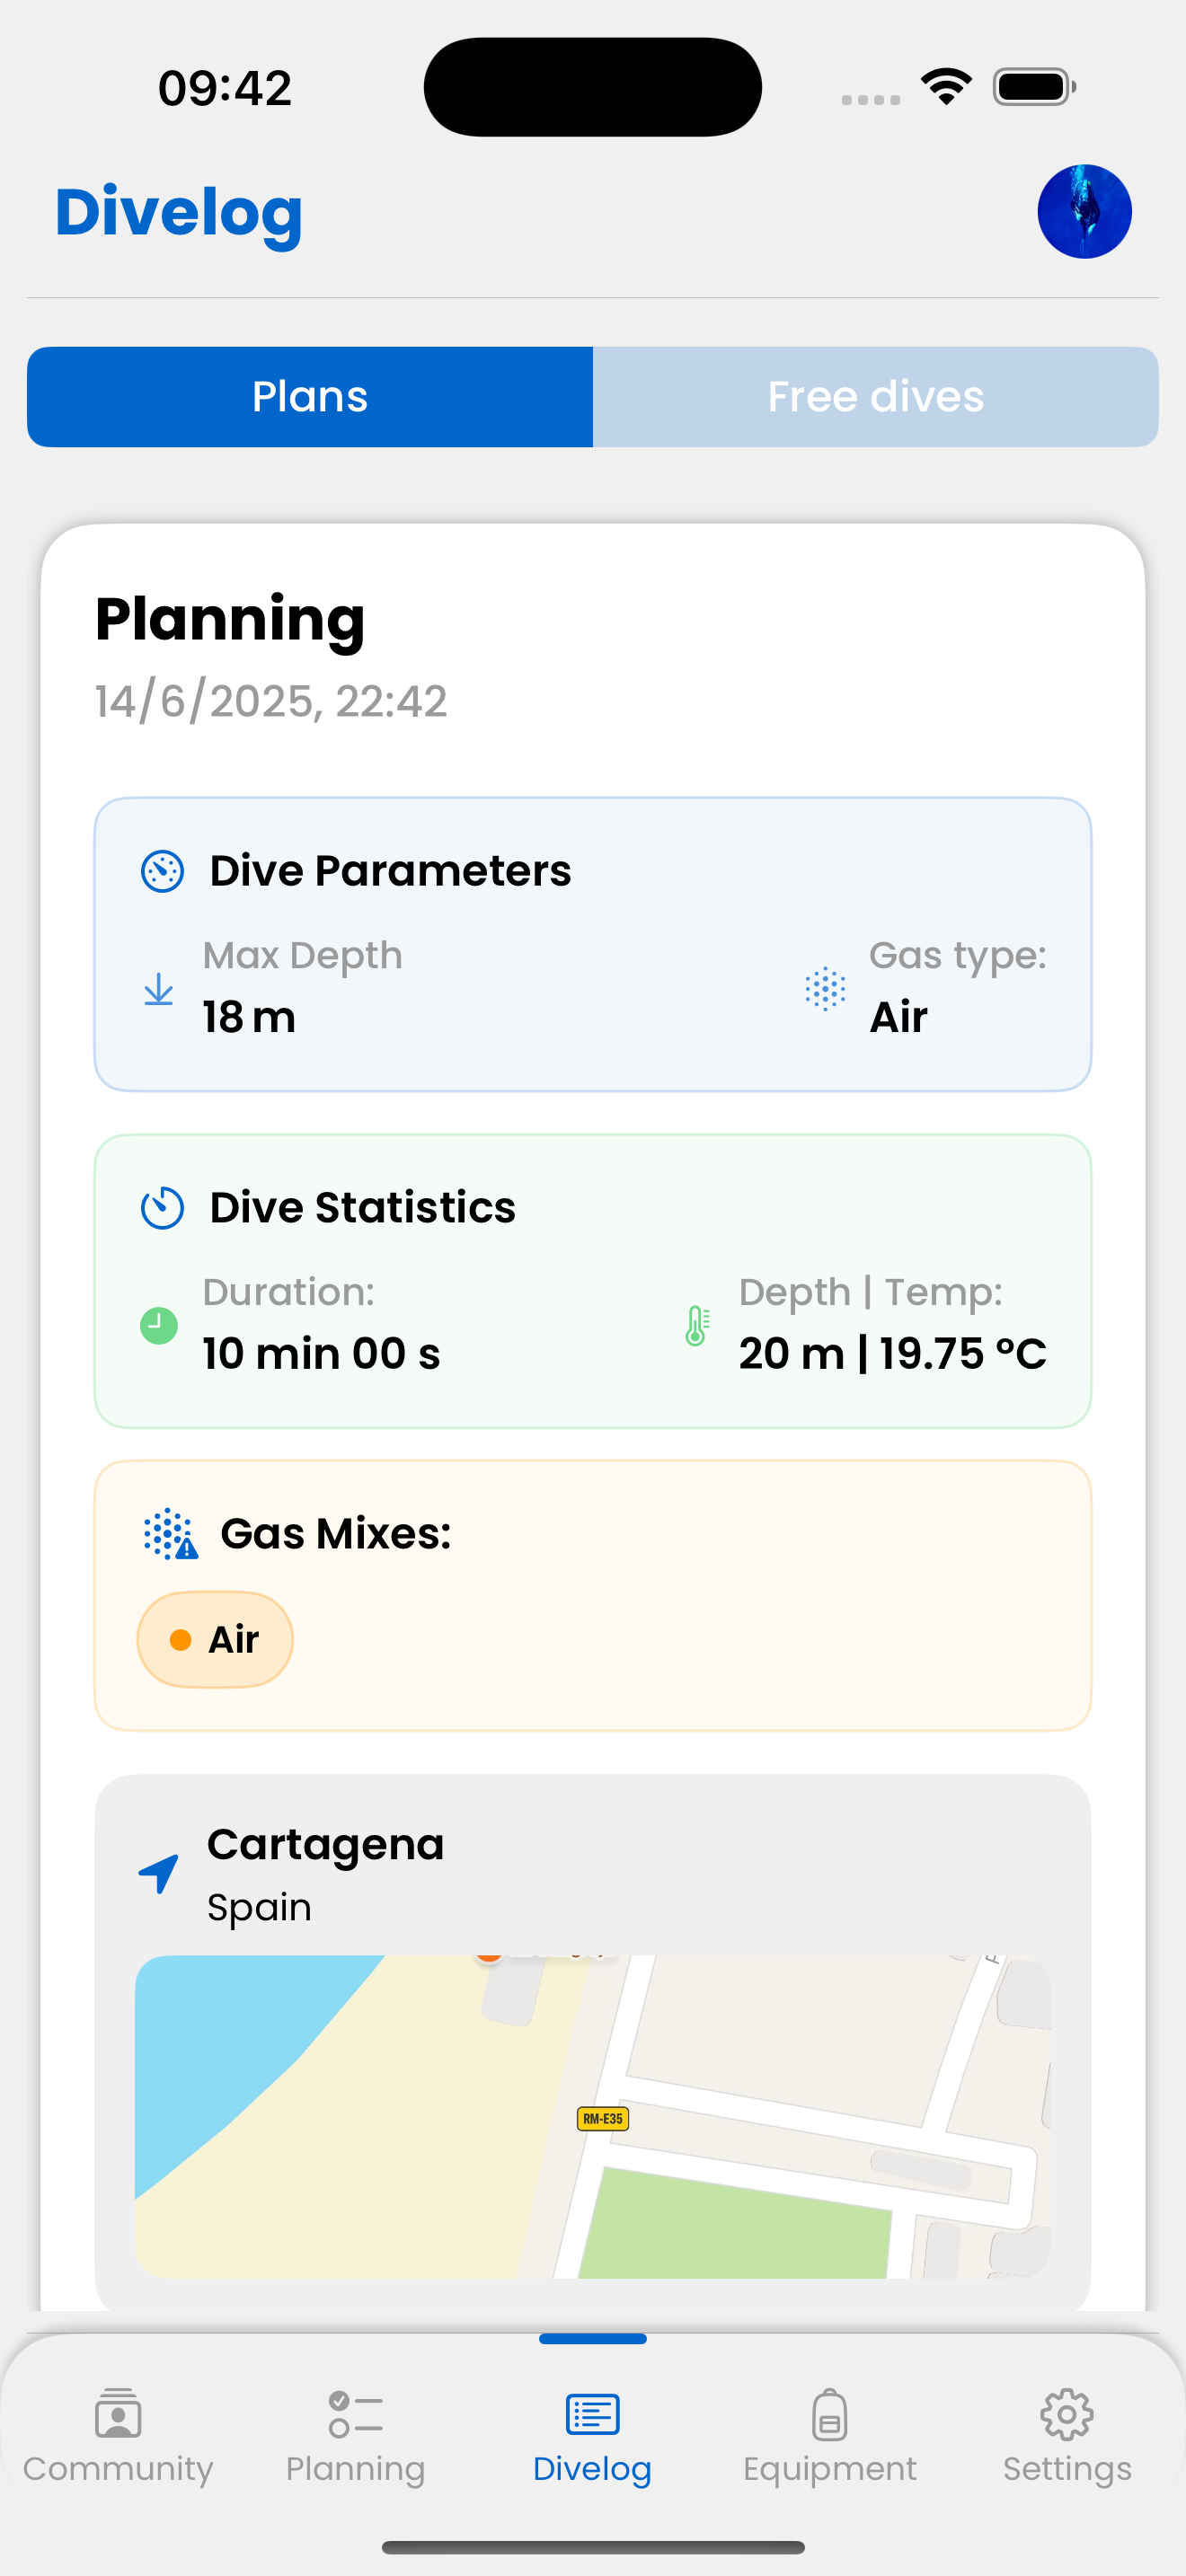This screenshot has width=1186, height=2576.
Task: Tap the Dive Statistics timer icon
Action: click(162, 1208)
